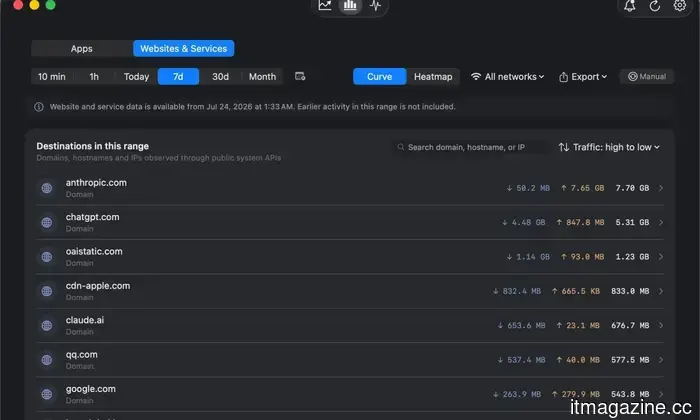Click globe icon for claude.ai
This screenshot has height=420, width=700.
pos(47,325)
